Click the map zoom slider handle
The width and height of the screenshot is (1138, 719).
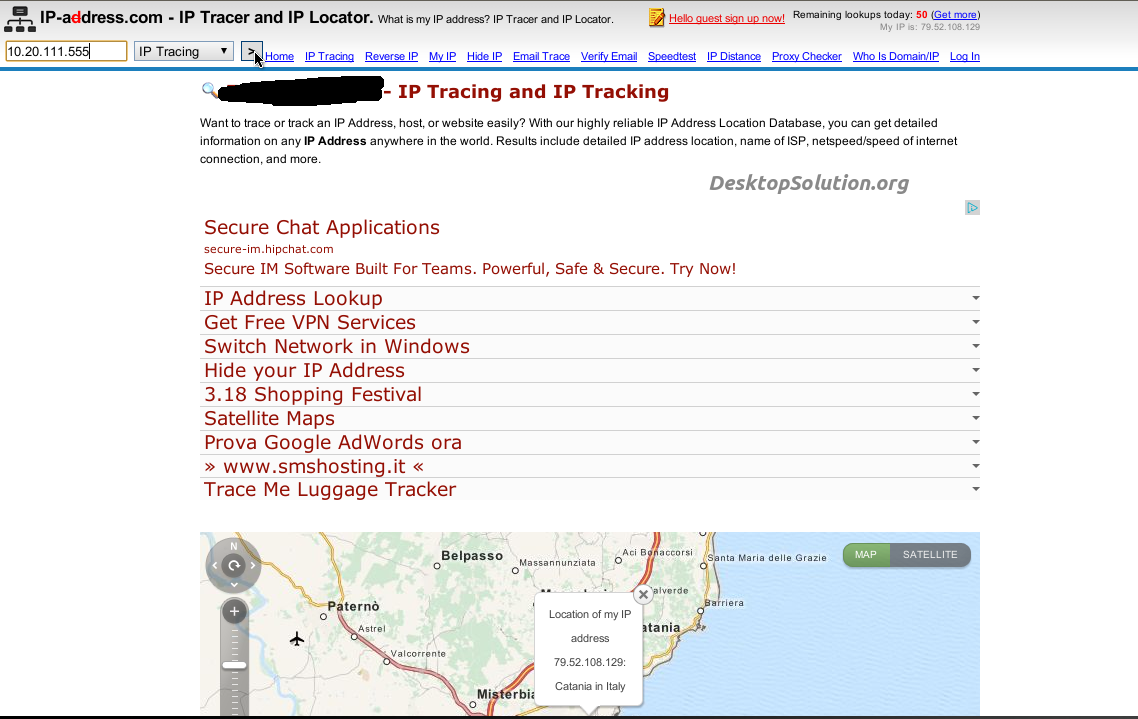click(234, 664)
